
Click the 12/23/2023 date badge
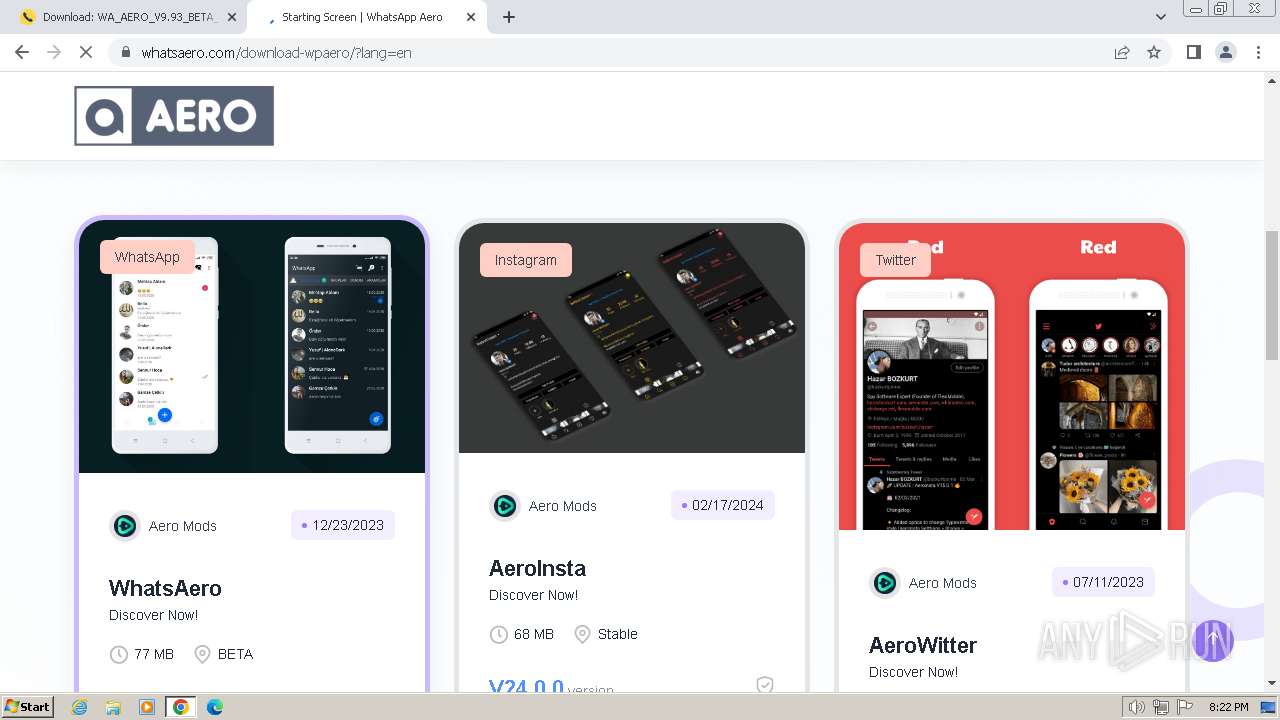coord(343,525)
